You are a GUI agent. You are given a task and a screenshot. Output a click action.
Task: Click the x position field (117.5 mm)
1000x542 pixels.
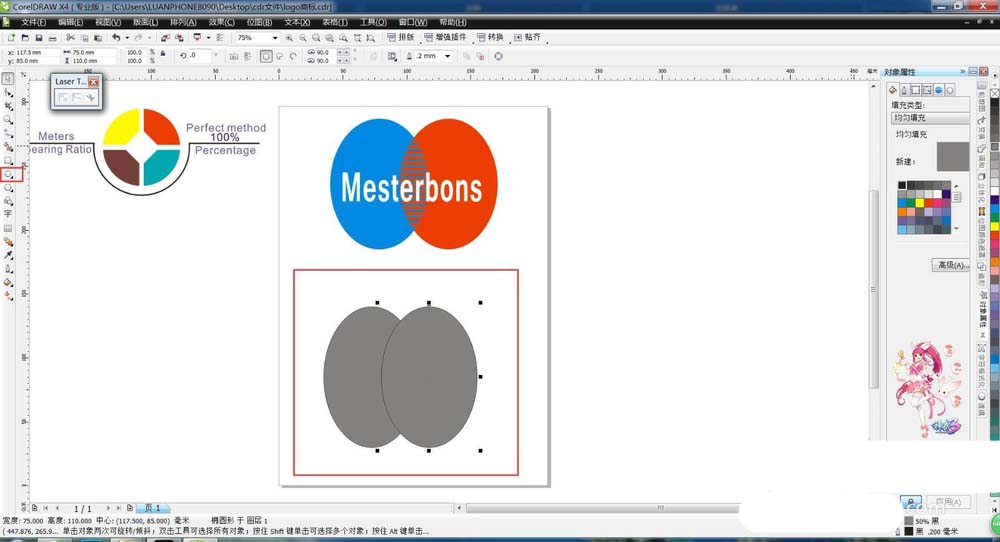click(37, 52)
